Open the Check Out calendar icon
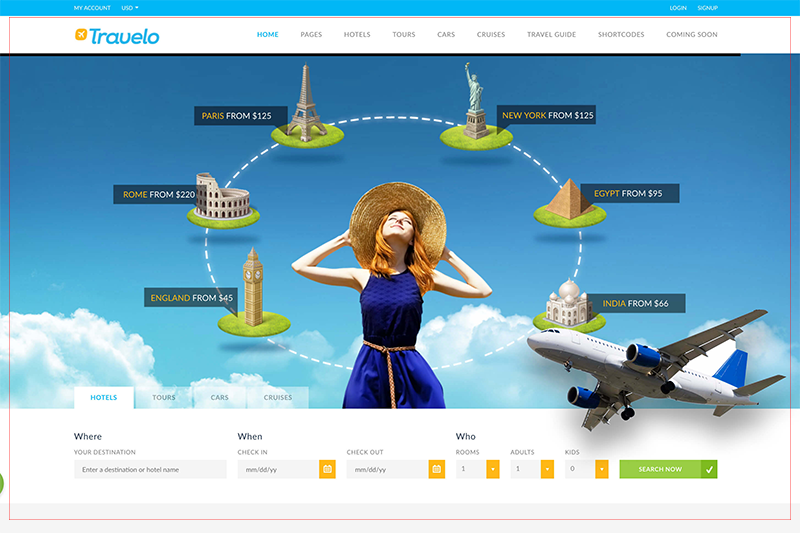 436,469
